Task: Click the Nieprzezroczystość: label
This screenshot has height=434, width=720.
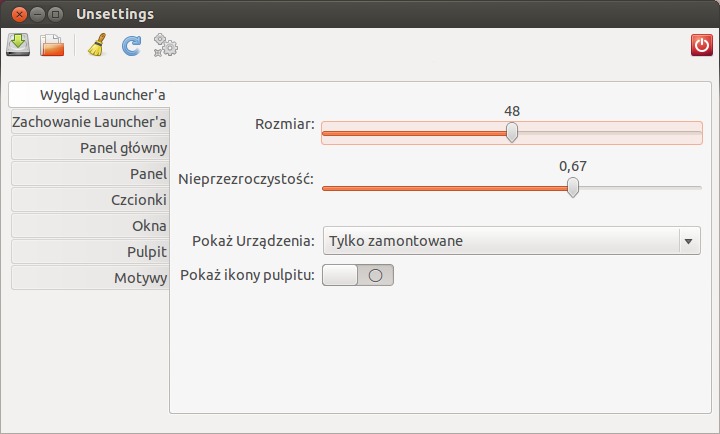Action: [x=246, y=179]
